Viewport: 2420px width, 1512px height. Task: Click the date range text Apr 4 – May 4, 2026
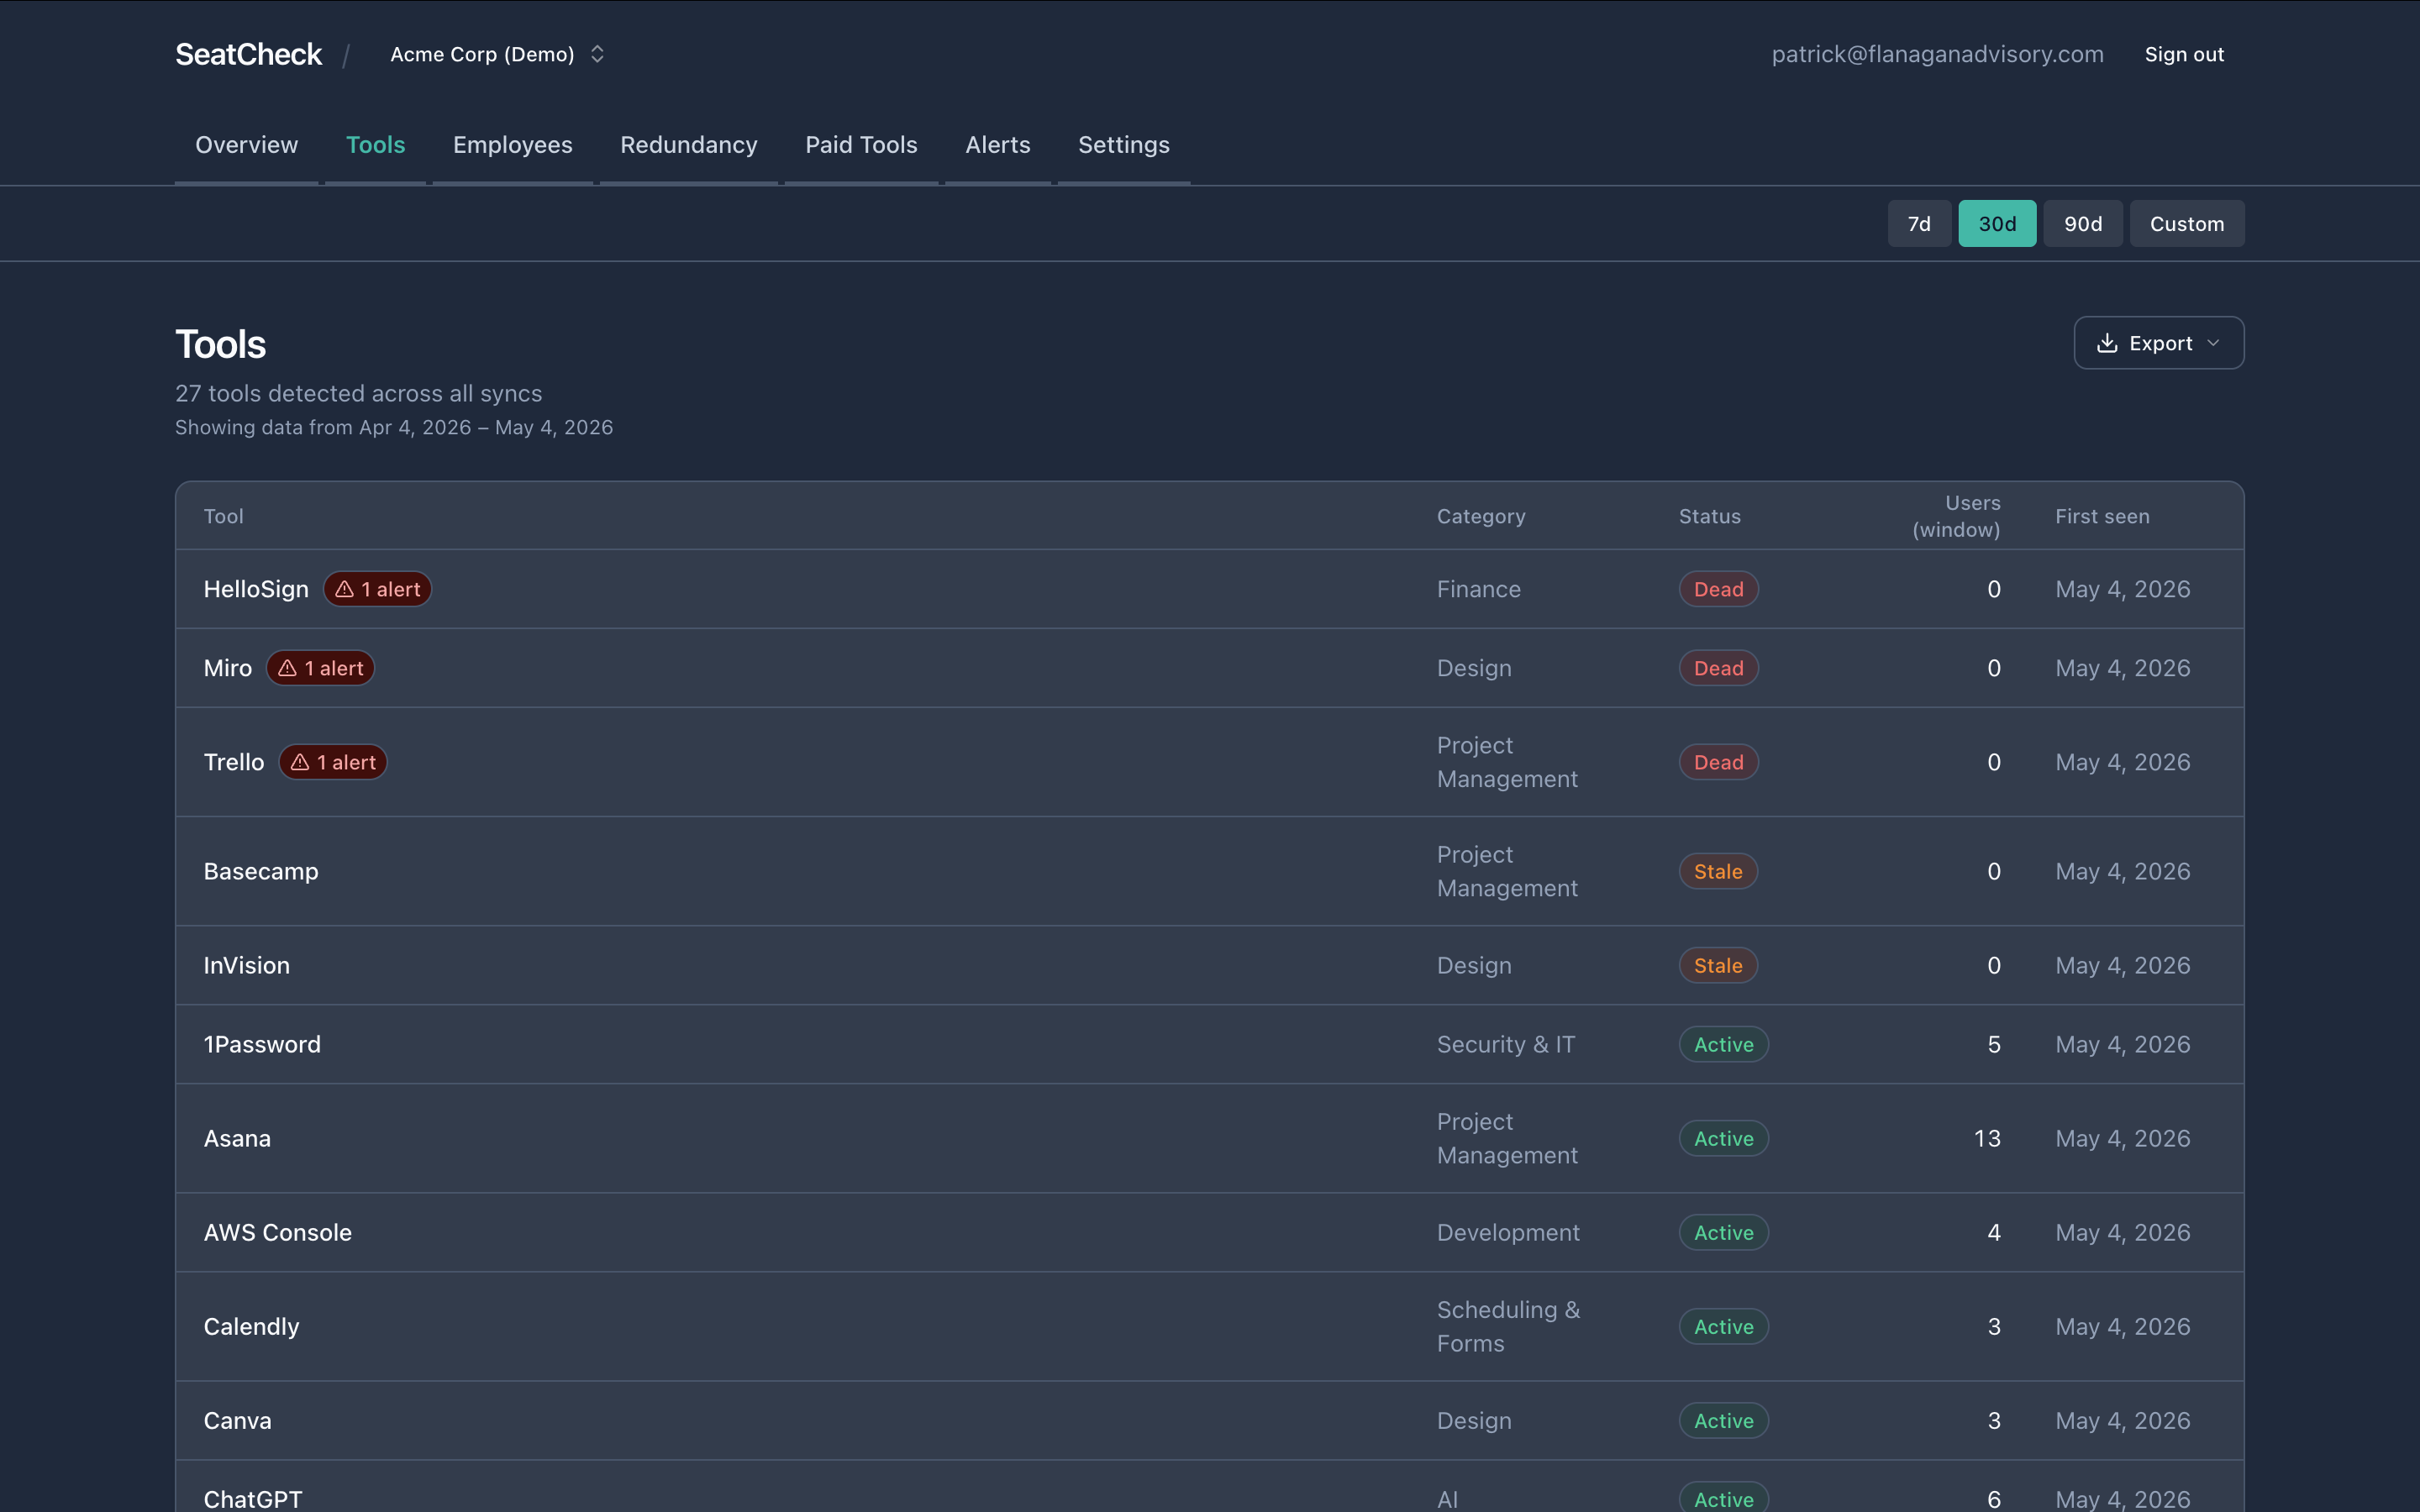[394, 427]
